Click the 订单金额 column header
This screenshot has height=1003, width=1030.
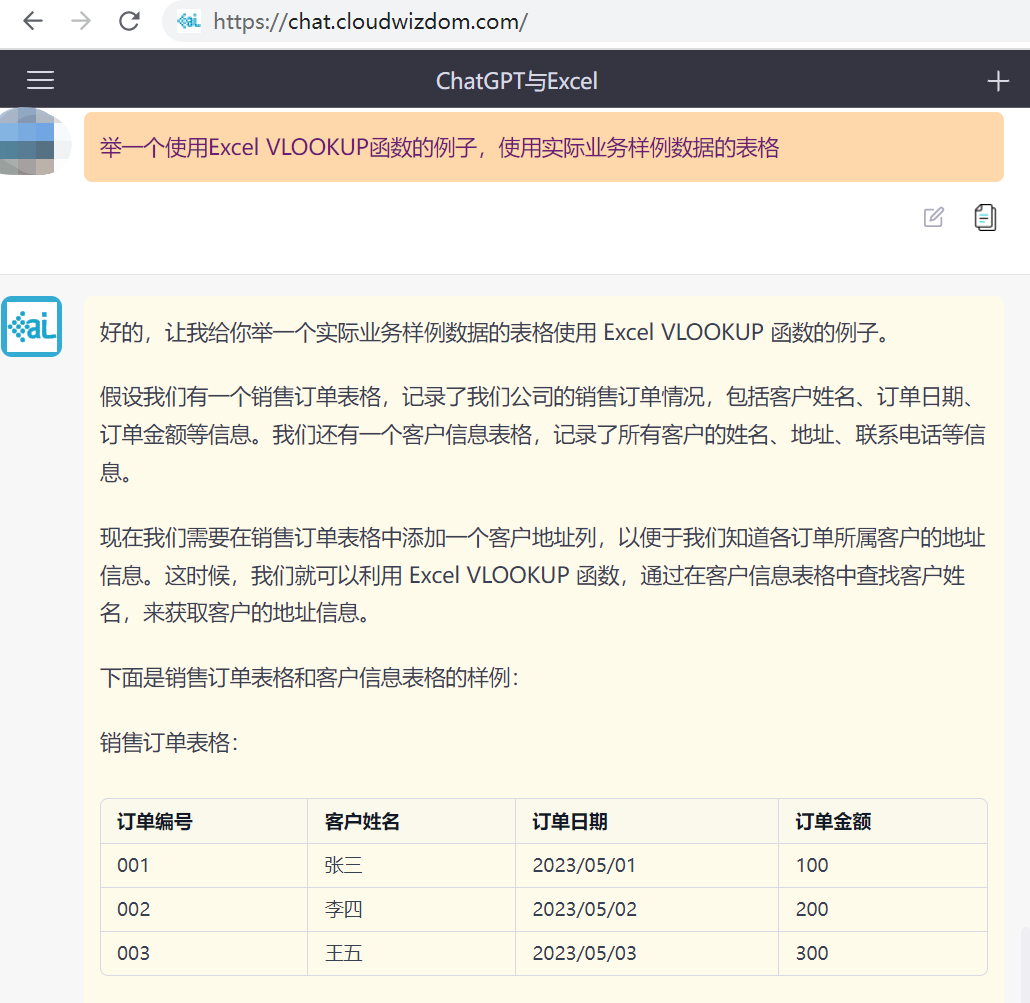pyautogui.click(x=883, y=822)
